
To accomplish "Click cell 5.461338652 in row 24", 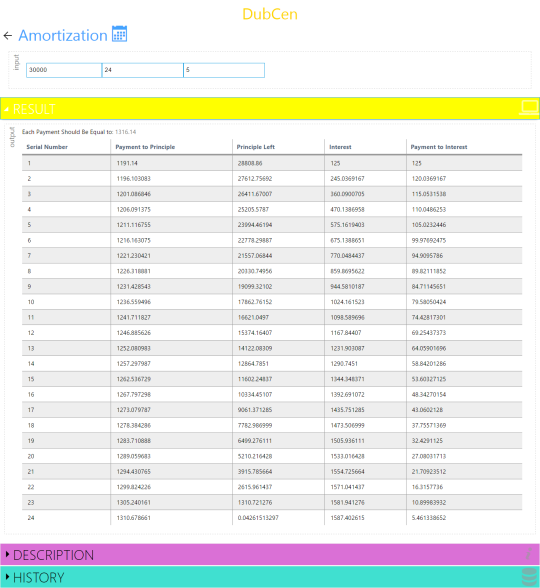I will (429, 518).
